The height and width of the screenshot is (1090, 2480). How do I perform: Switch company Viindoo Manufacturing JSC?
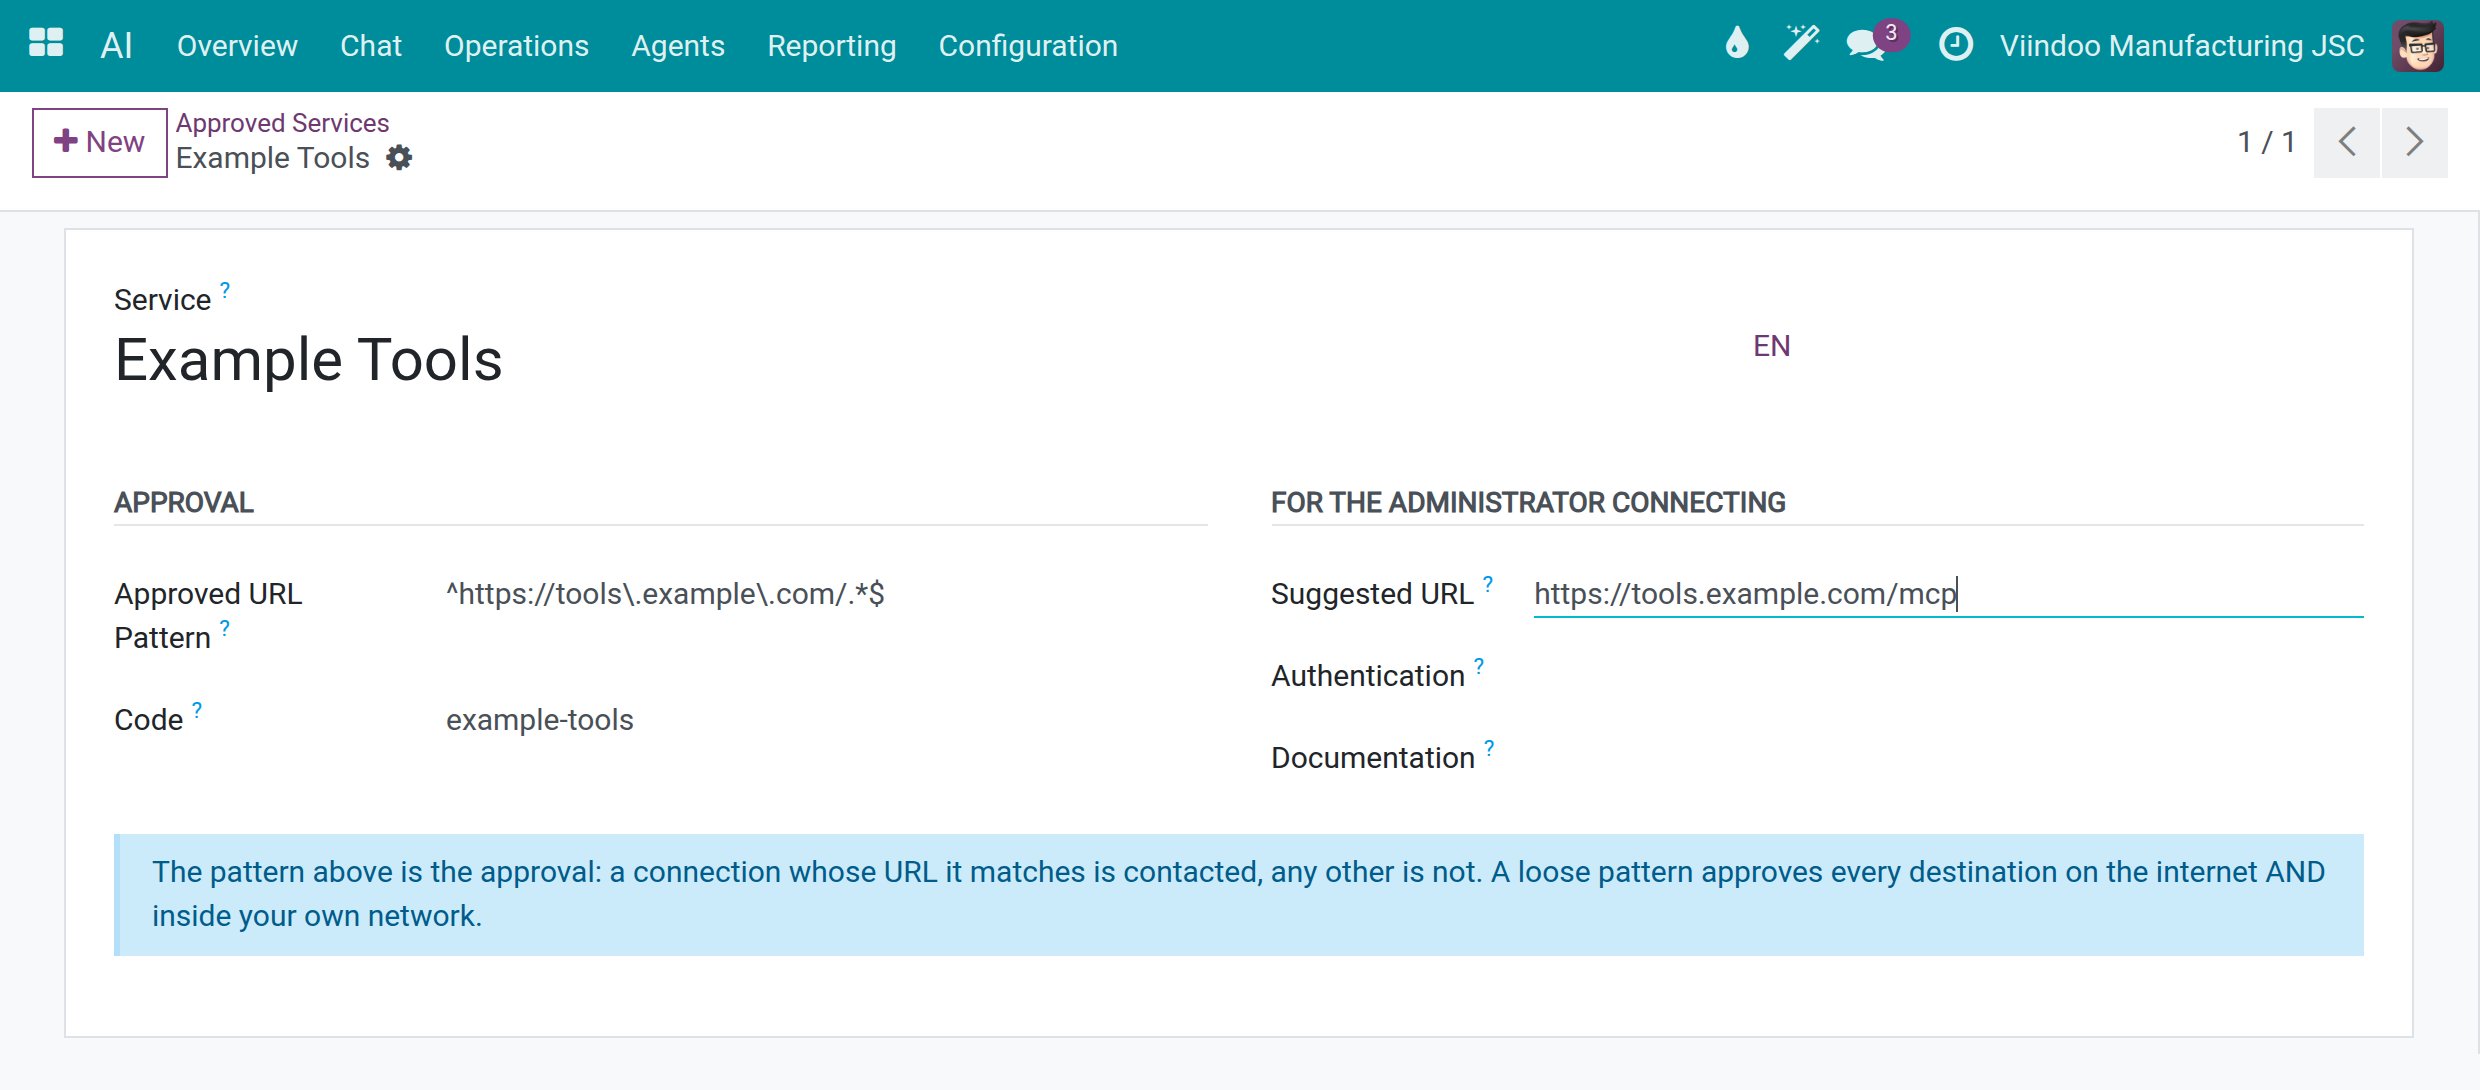[x=2182, y=45]
